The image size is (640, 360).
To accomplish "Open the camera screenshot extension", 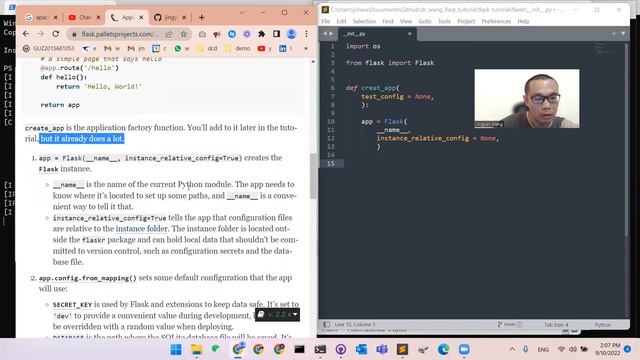I will click(x=202, y=34).
